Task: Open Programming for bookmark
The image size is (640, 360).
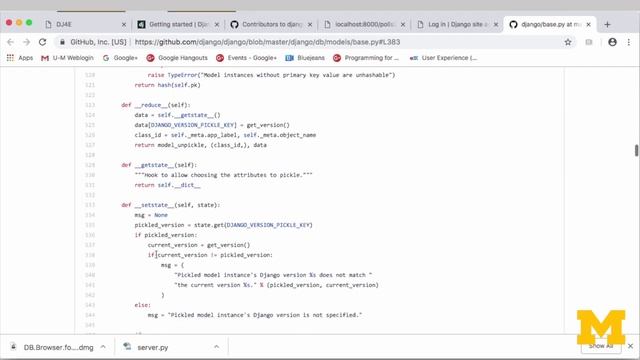Action: (366, 58)
